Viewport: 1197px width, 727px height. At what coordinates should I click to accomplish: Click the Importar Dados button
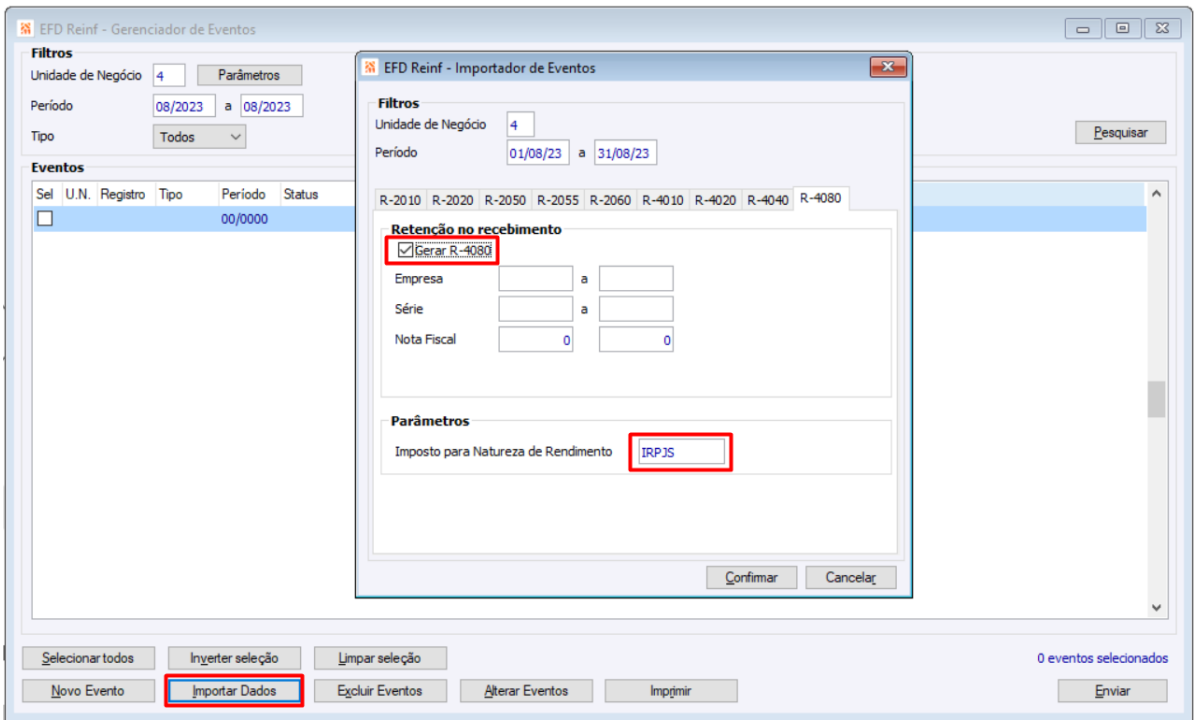pos(234,691)
